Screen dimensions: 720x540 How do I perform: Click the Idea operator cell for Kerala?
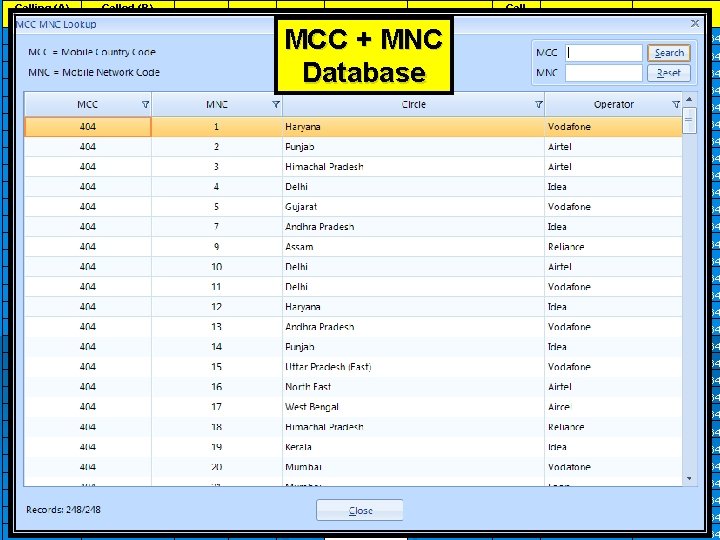click(x=613, y=446)
